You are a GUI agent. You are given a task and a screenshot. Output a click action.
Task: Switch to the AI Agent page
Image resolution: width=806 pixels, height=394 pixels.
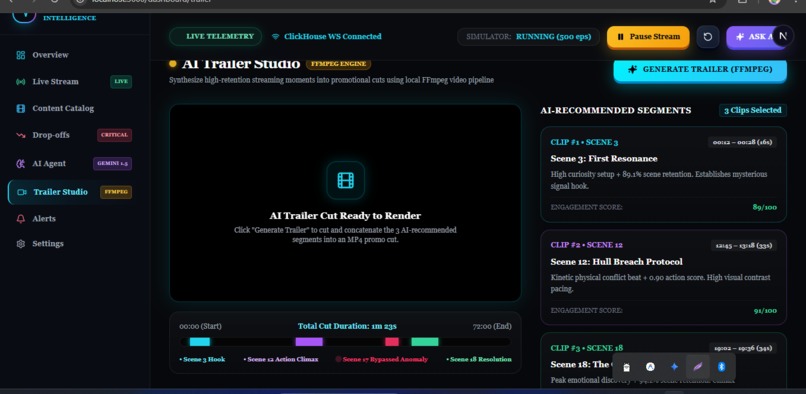pyautogui.click(x=70, y=164)
